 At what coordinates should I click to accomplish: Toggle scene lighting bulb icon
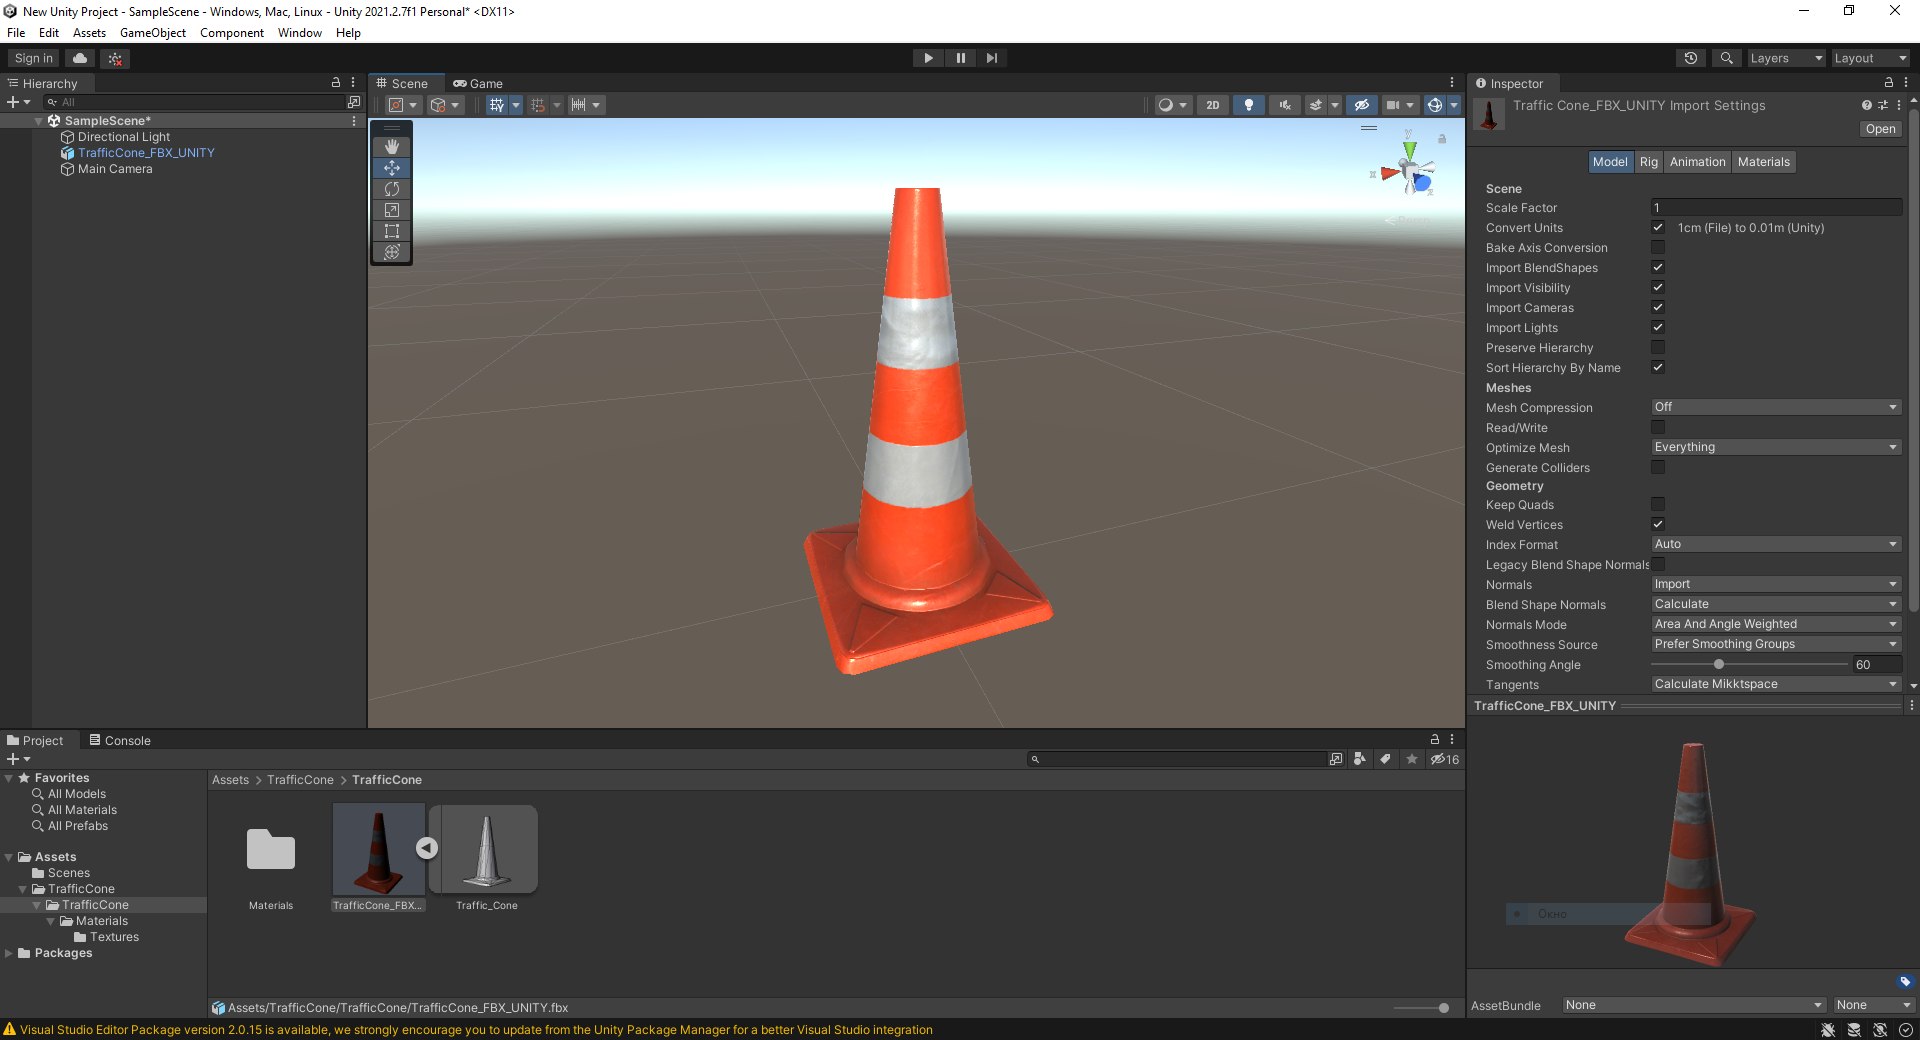[1248, 105]
